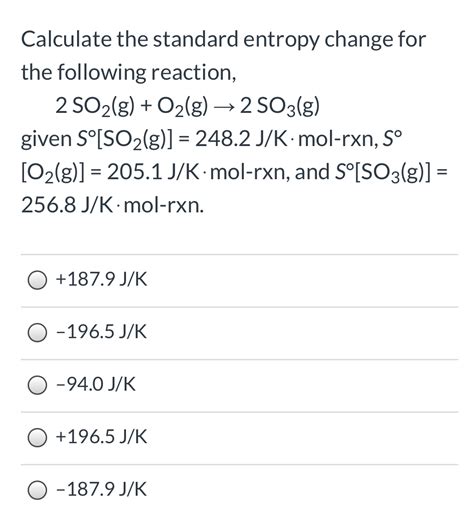Click the '256.8 J/K·mol-rxn' value text

pos(112,206)
